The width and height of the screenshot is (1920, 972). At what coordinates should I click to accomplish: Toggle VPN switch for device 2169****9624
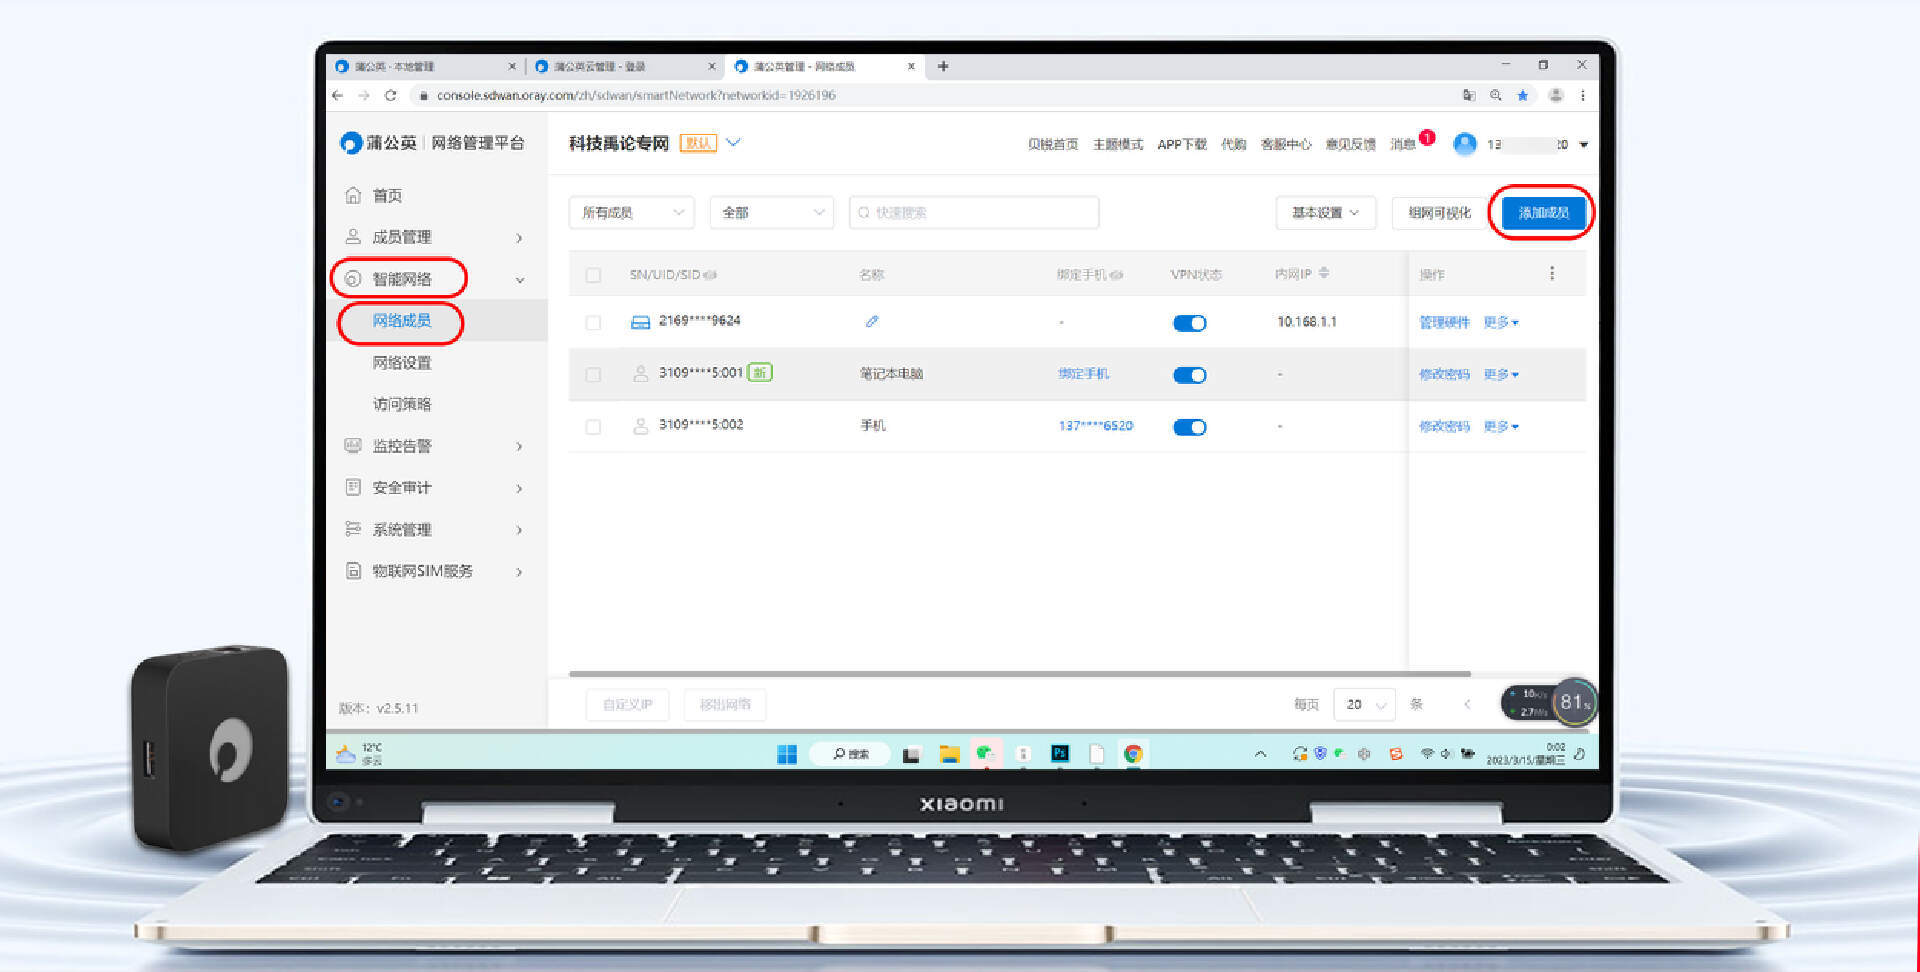coord(1189,323)
